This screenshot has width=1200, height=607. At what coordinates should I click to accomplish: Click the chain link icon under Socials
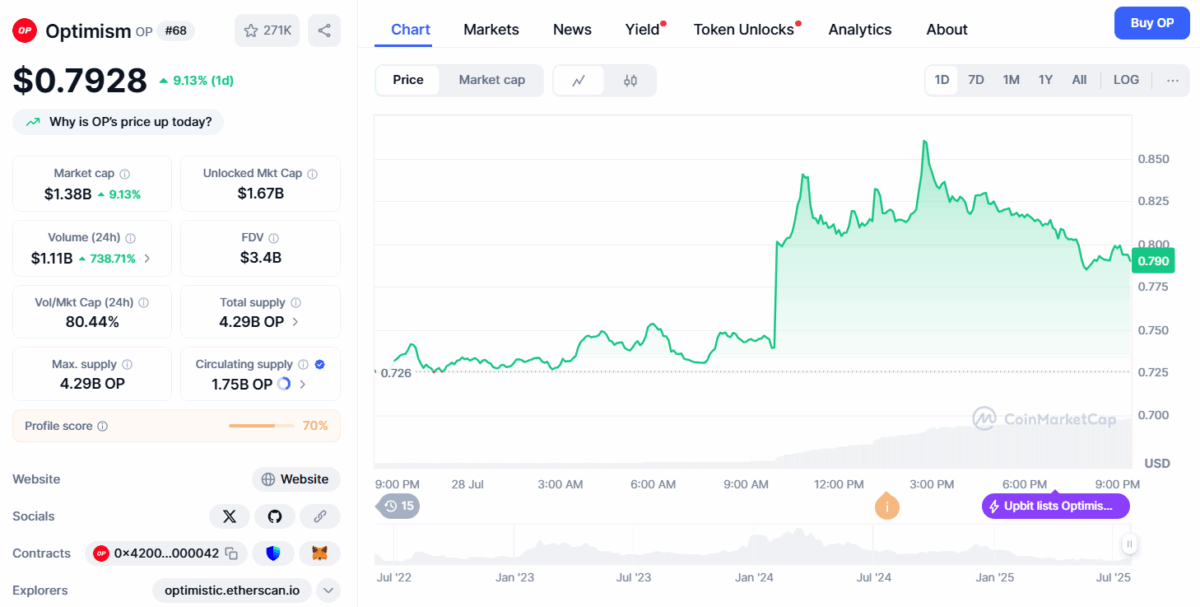pyautogui.click(x=320, y=516)
